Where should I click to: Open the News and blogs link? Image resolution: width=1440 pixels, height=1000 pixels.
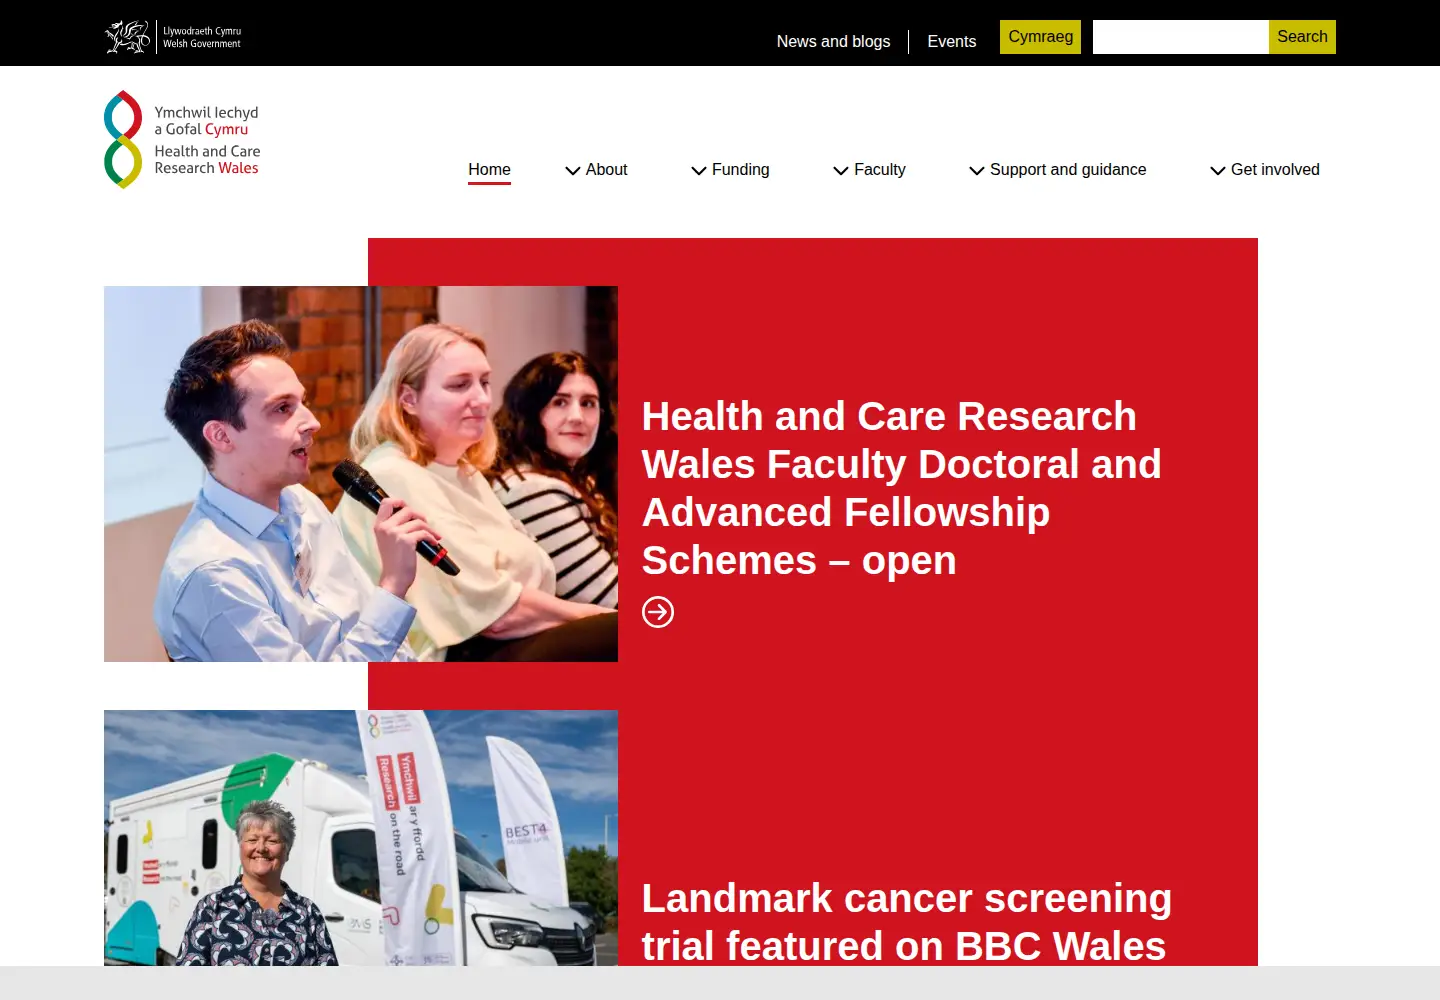pos(833,41)
